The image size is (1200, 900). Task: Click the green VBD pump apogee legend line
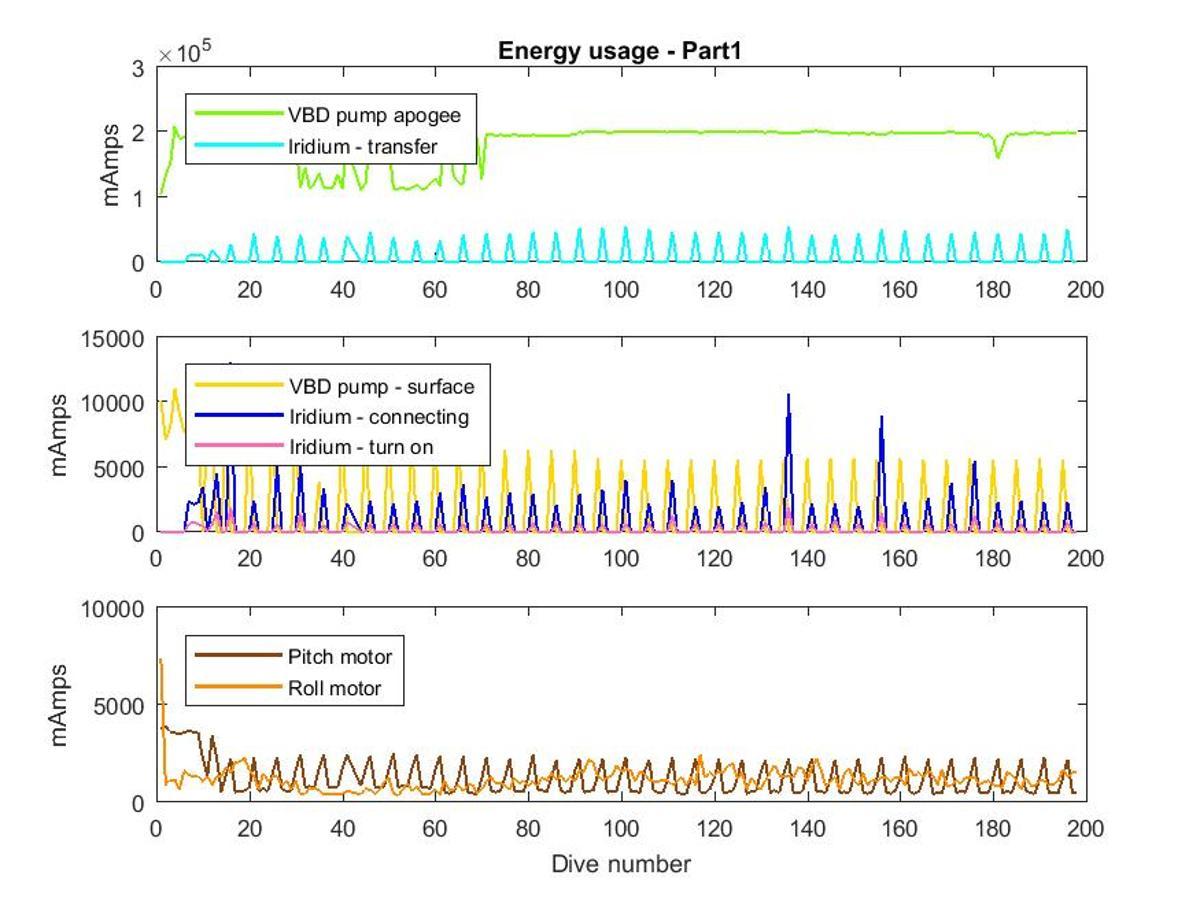(x=238, y=115)
